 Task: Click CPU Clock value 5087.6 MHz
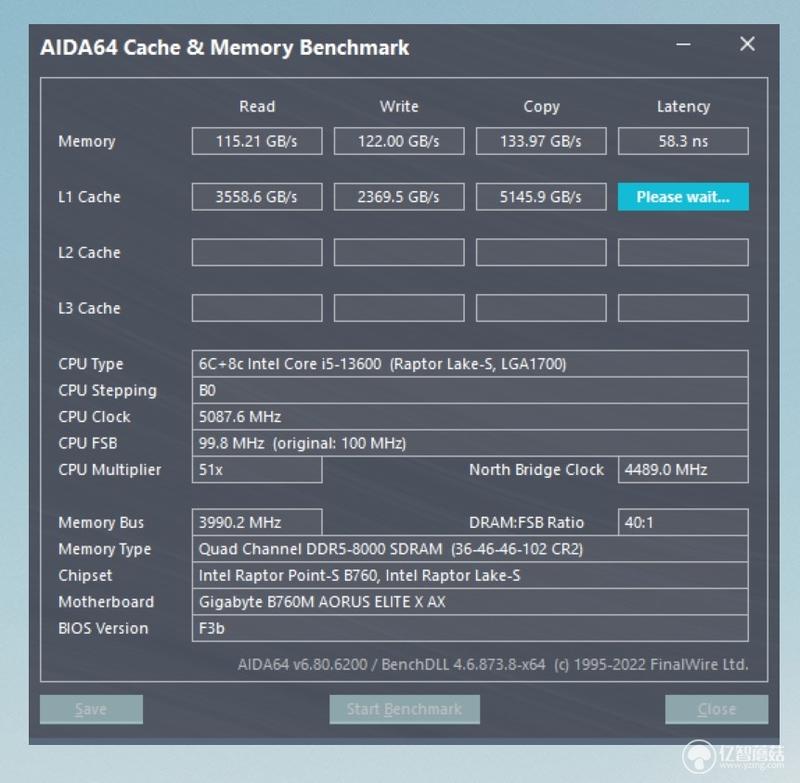(470, 417)
